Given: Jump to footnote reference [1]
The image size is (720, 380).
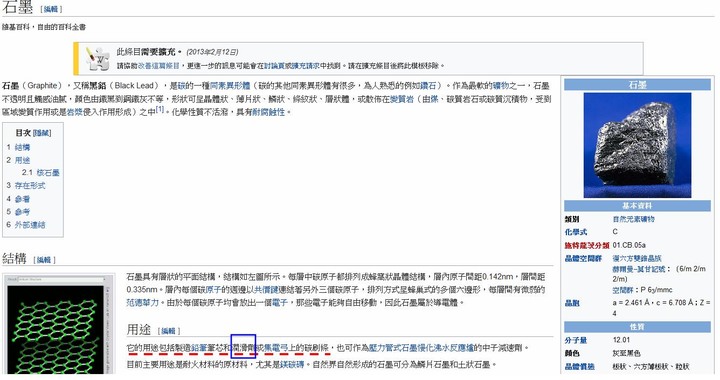Looking at the screenshot, I should 159,109.
